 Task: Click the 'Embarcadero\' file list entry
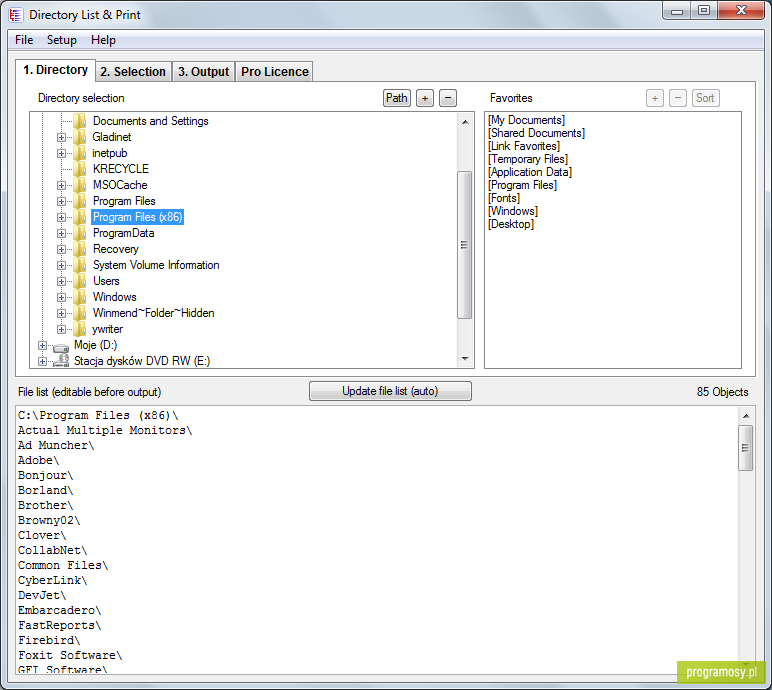point(60,610)
